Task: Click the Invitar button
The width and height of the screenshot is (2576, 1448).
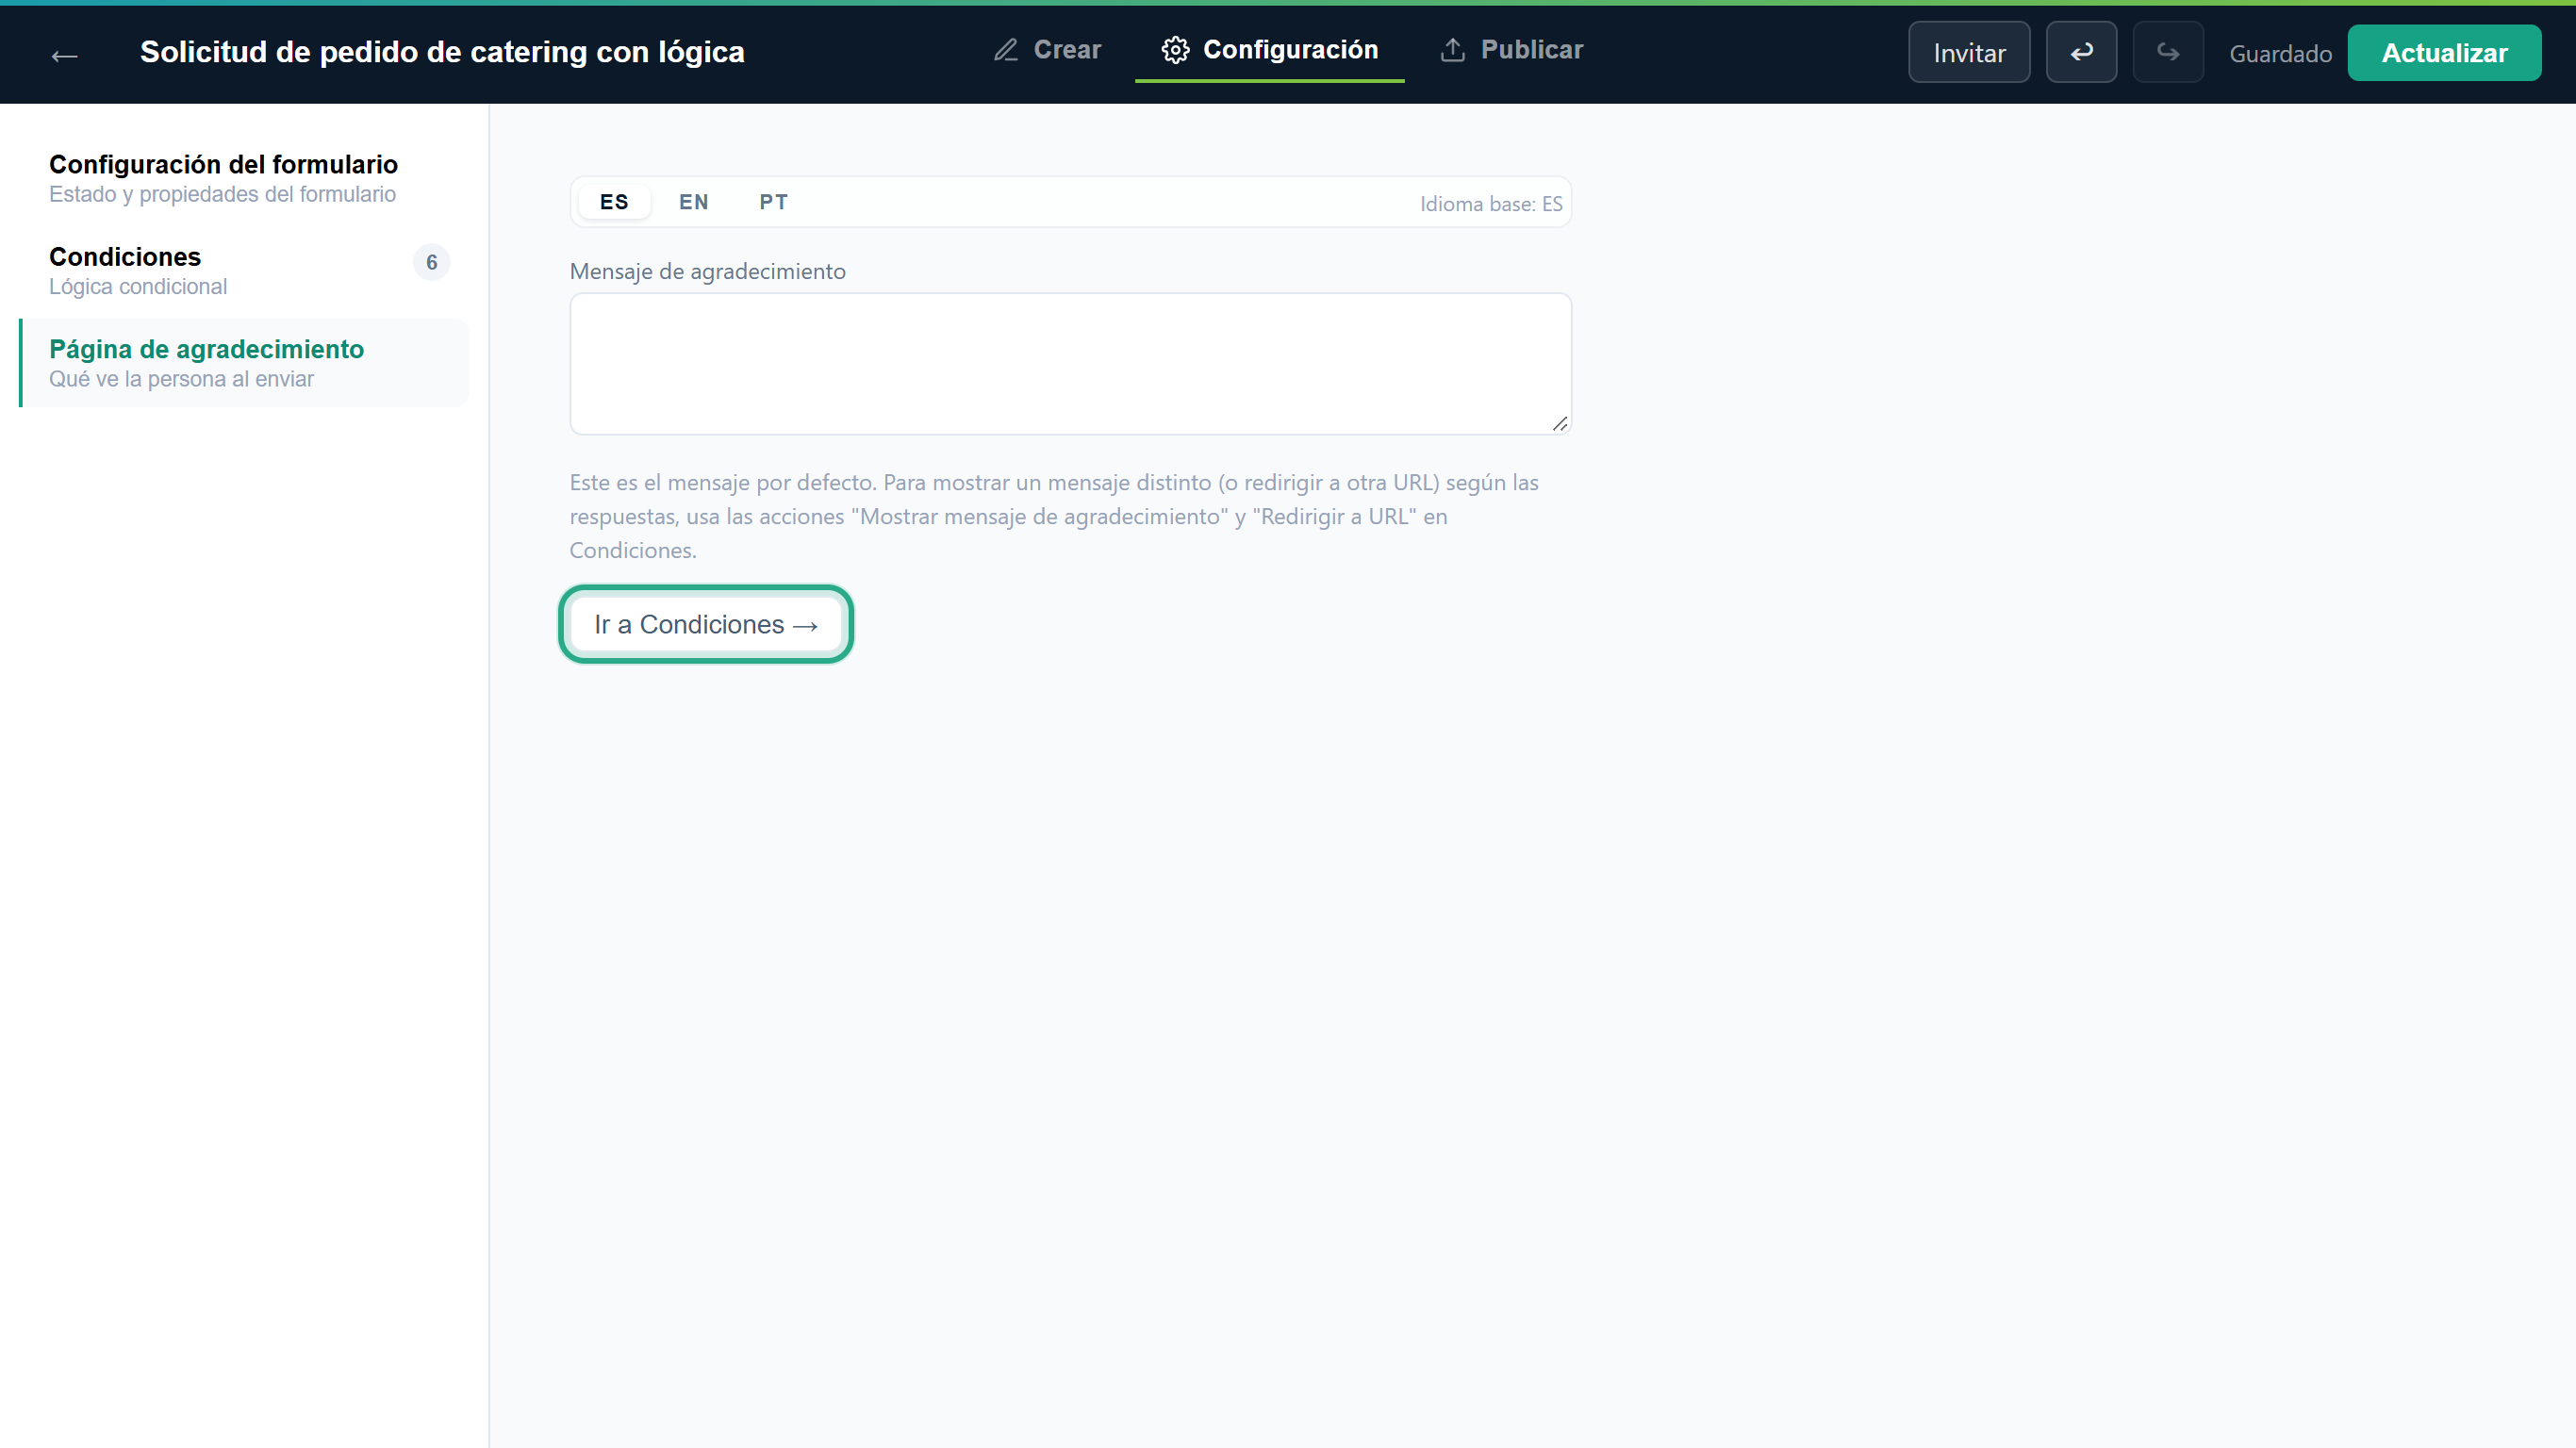Action: point(1968,52)
